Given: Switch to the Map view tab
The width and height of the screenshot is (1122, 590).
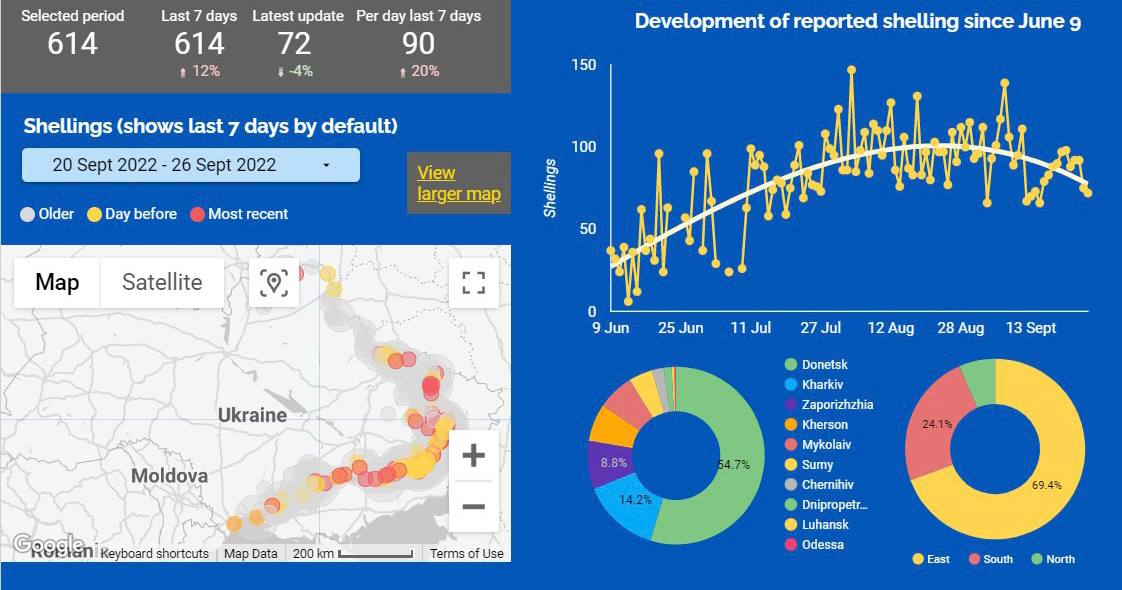Looking at the screenshot, I should (57, 283).
